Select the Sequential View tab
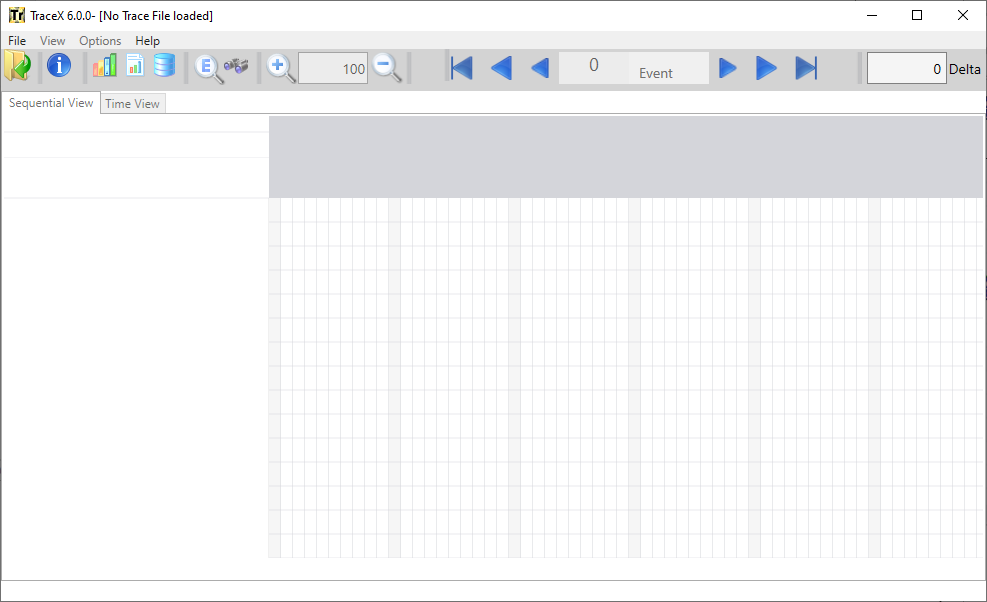The image size is (987, 602). [50, 103]
